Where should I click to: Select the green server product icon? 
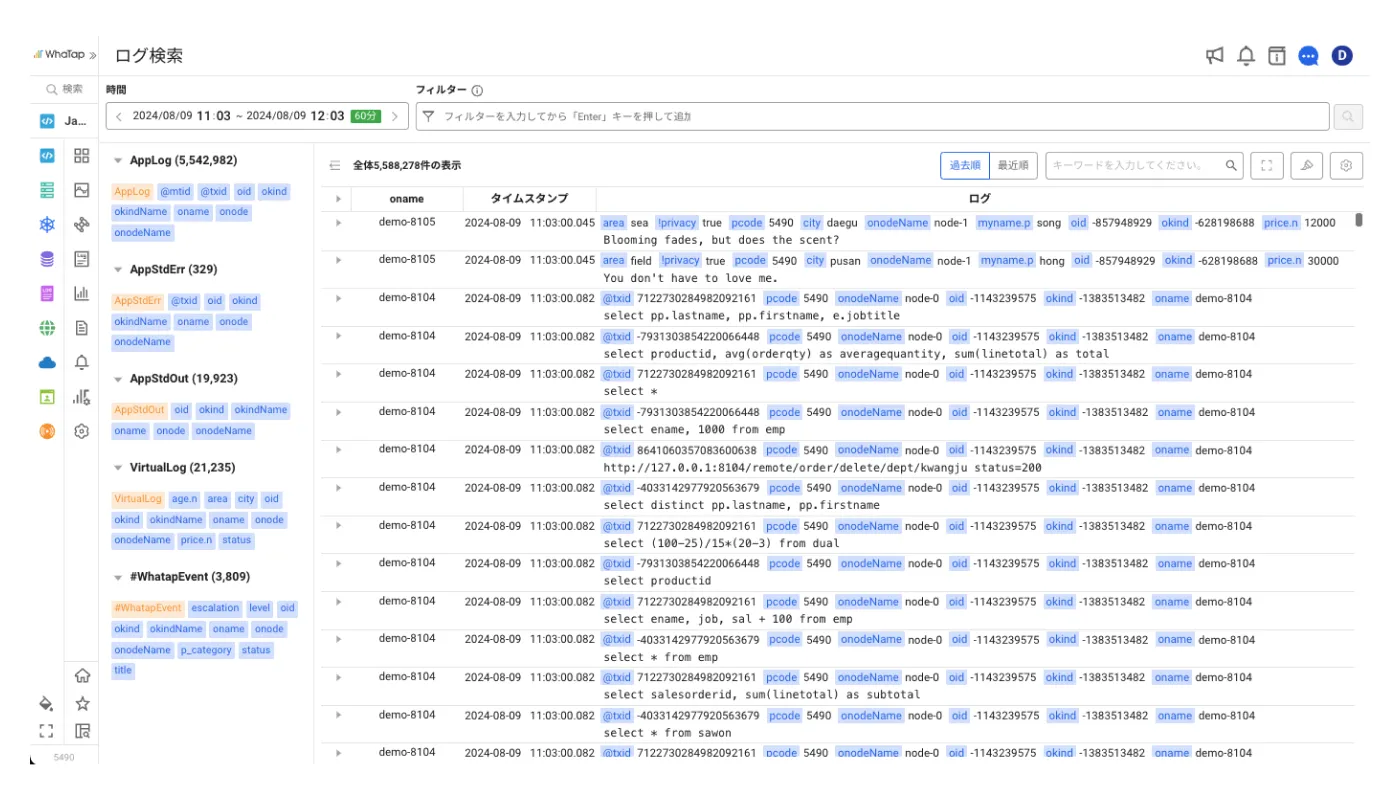click(x=47, y=190)
